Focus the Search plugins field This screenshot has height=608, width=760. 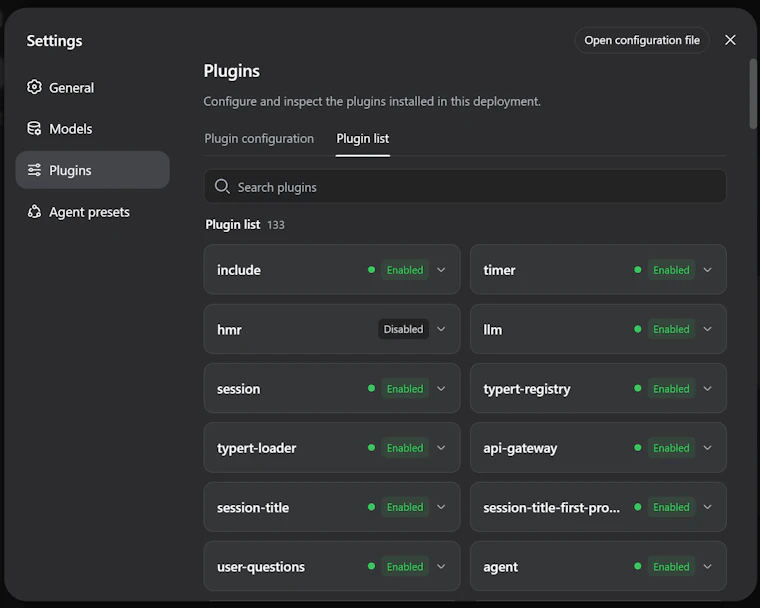pos(465,187)
